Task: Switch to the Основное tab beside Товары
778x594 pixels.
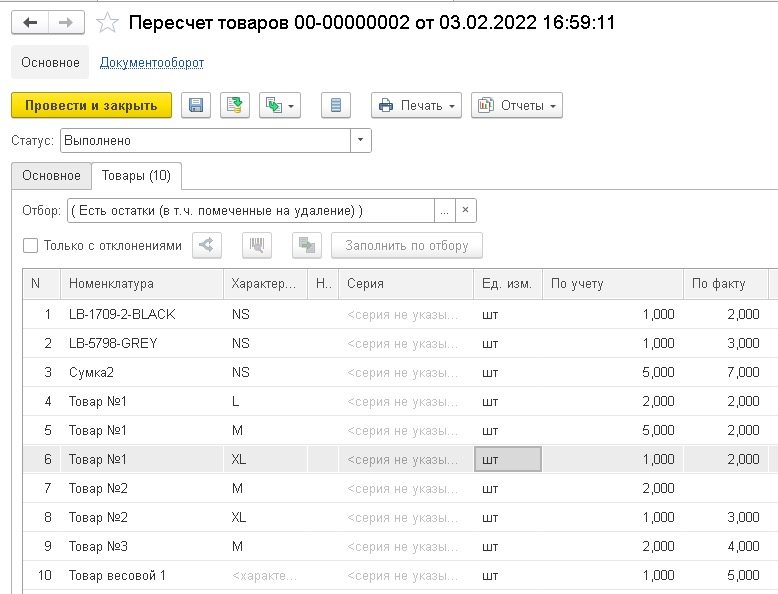Action: [x=51, y=176]
